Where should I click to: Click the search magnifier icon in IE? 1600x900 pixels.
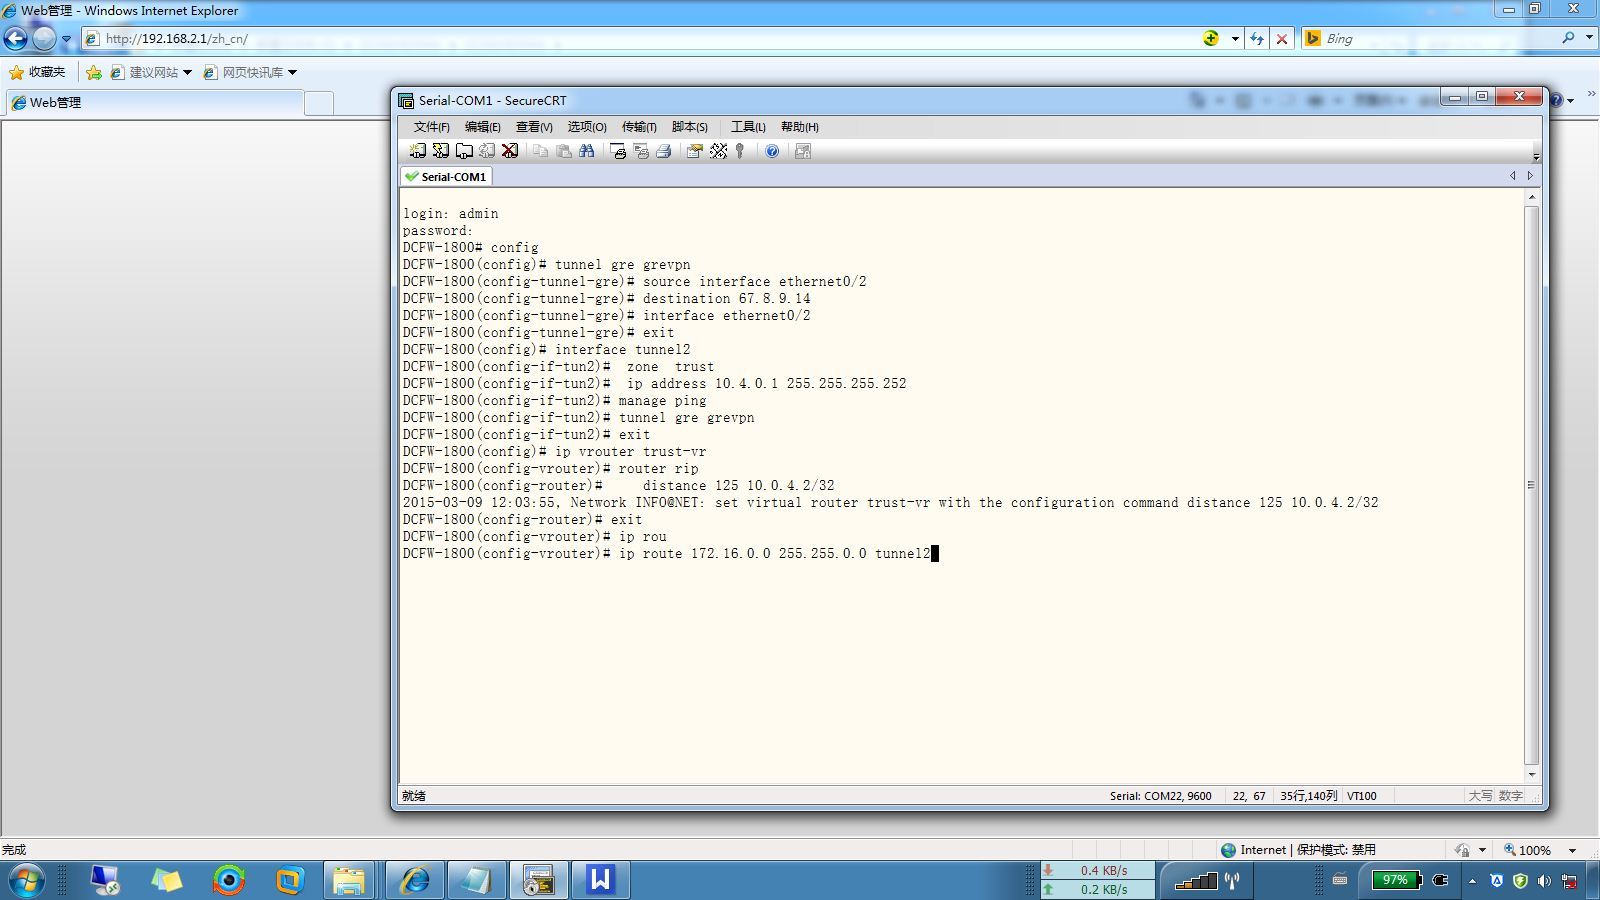pos(1568,38)
